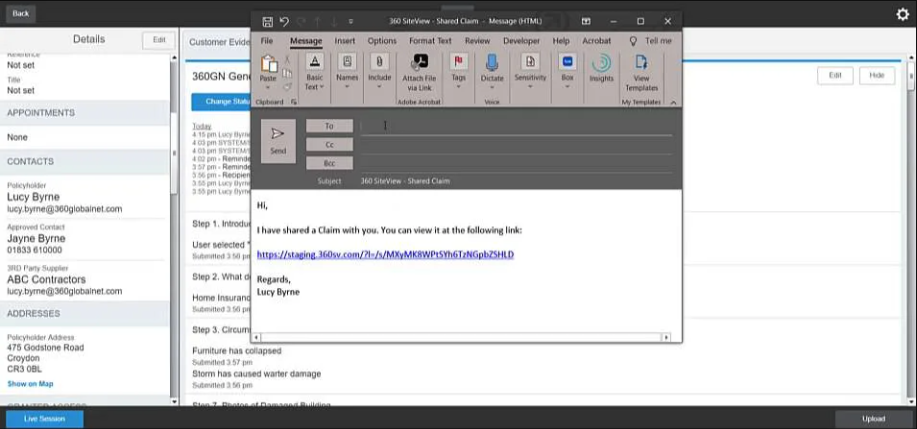This screenshot has width=917, height=429.
Task: Collapse the ribbon with the caret
Action: pos(673,102)
